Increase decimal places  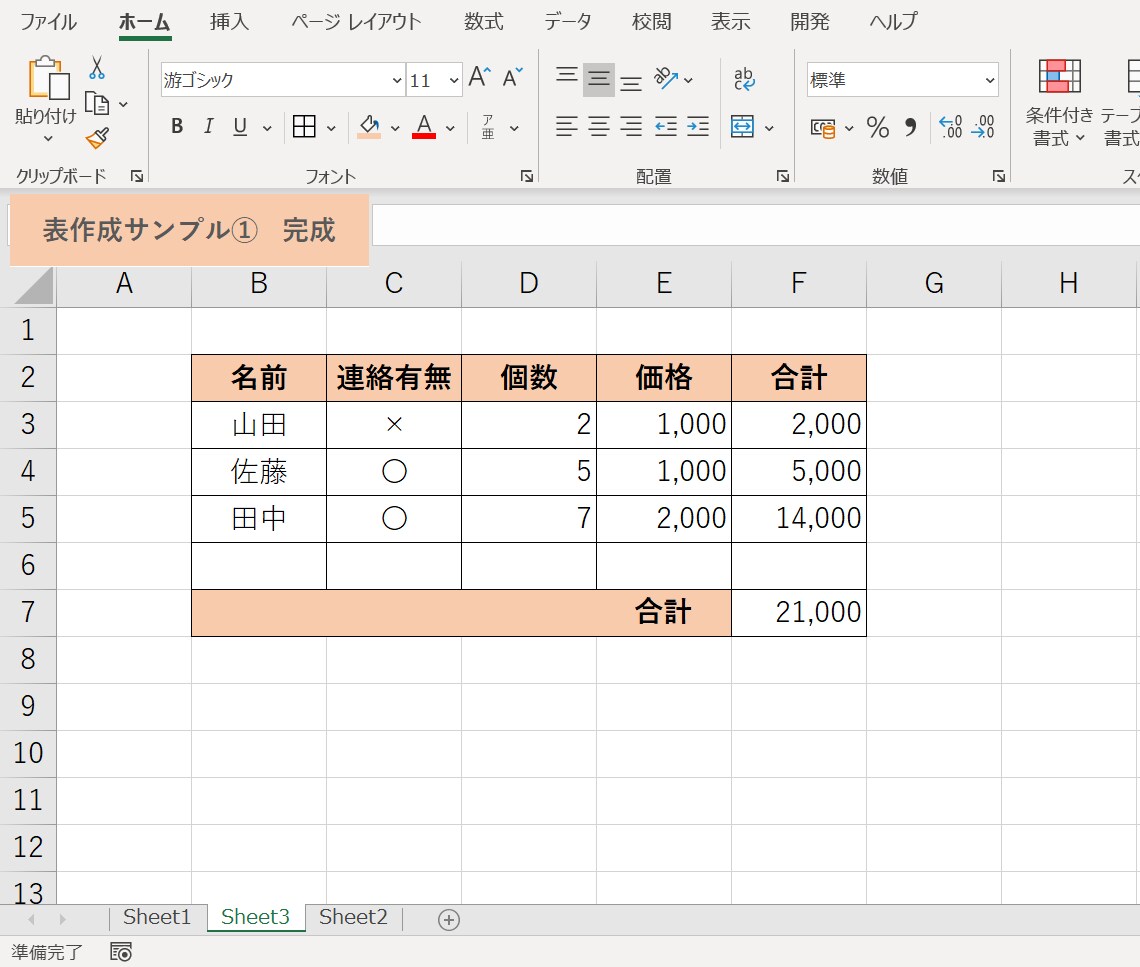coord(950,127)
